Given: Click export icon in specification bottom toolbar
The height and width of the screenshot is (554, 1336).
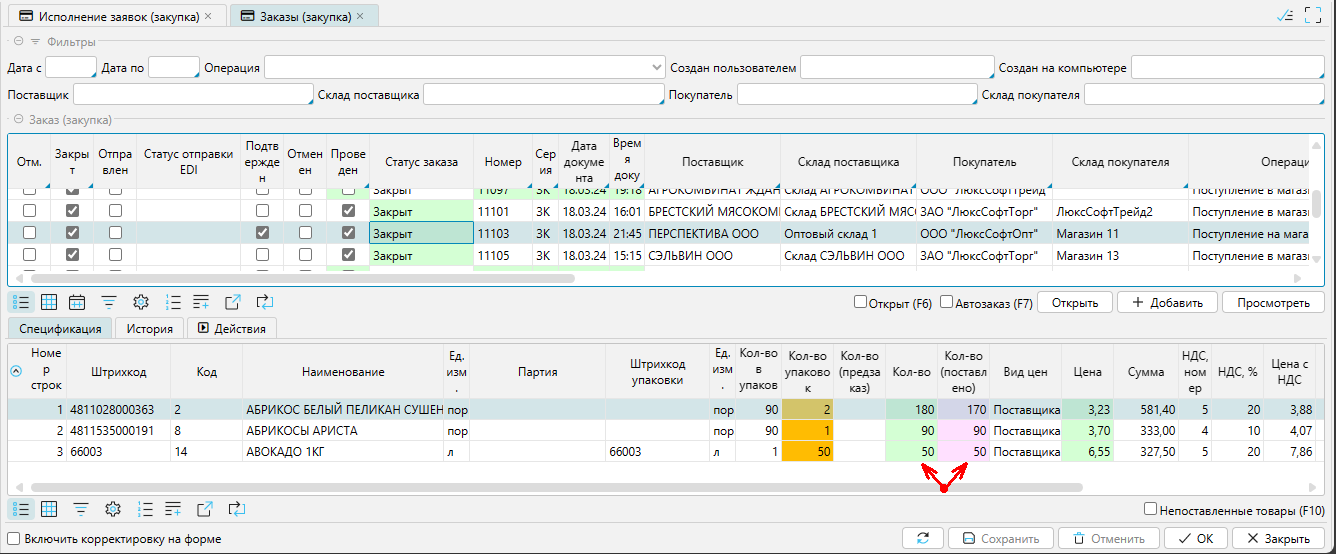Looking at the screenshot, I should click(205, 509).
